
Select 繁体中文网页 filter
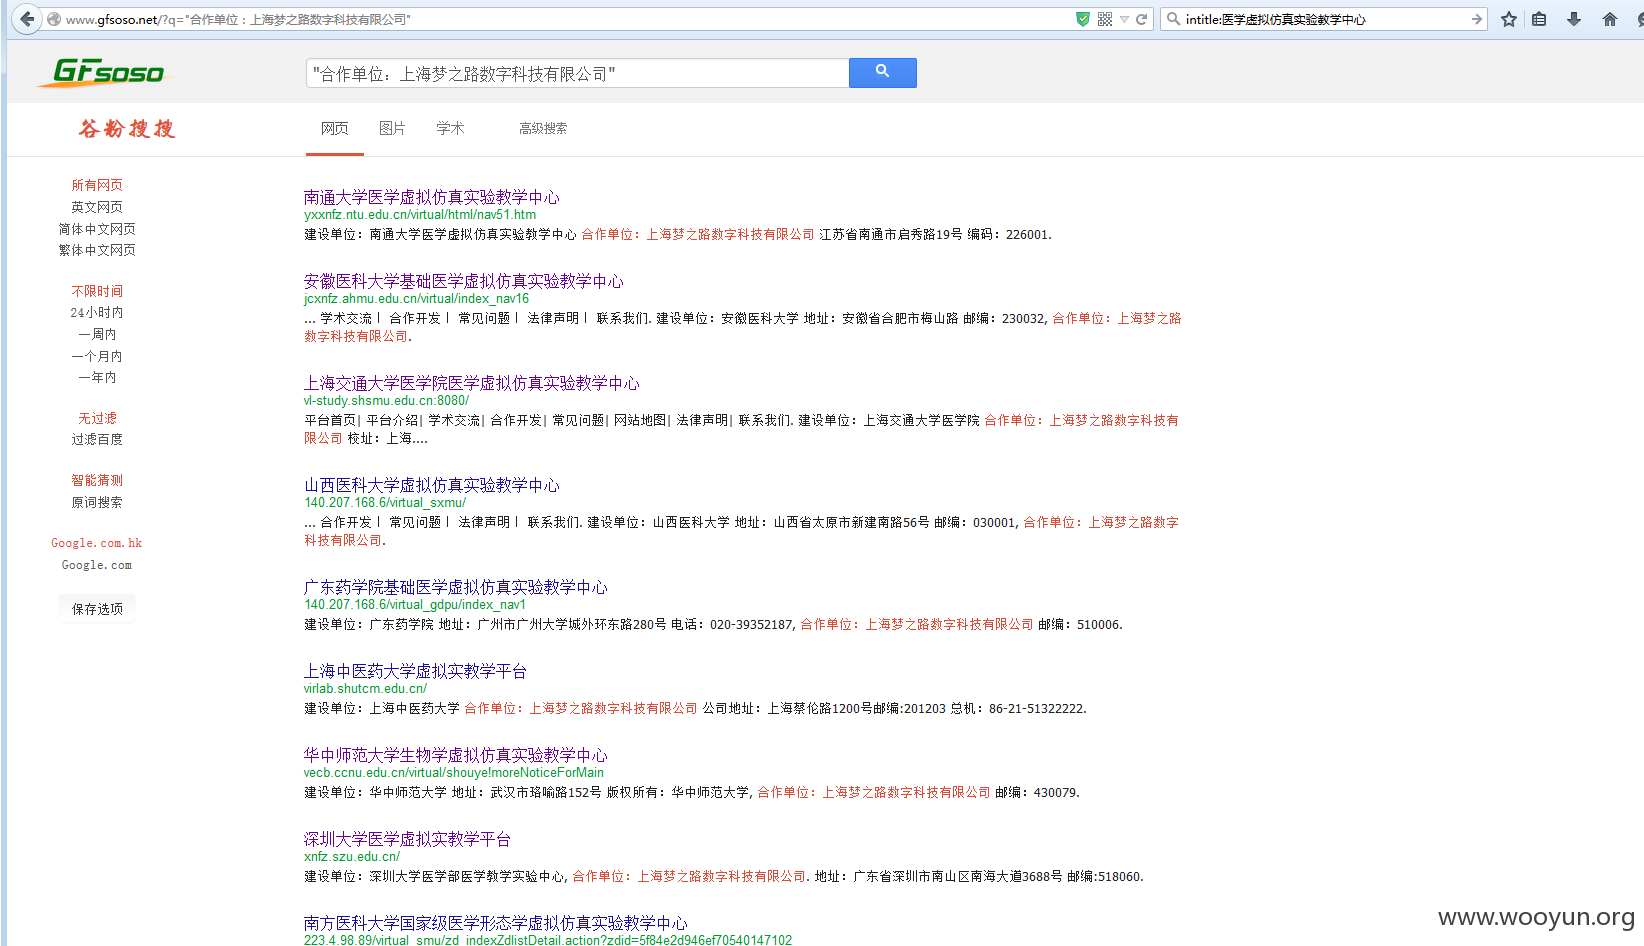(97, 250)
